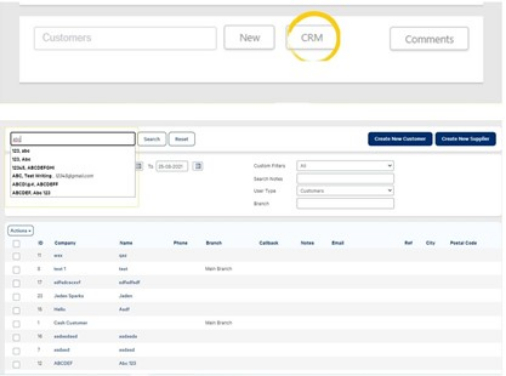
Task: Click Create New Supplier
Action: 465,139
